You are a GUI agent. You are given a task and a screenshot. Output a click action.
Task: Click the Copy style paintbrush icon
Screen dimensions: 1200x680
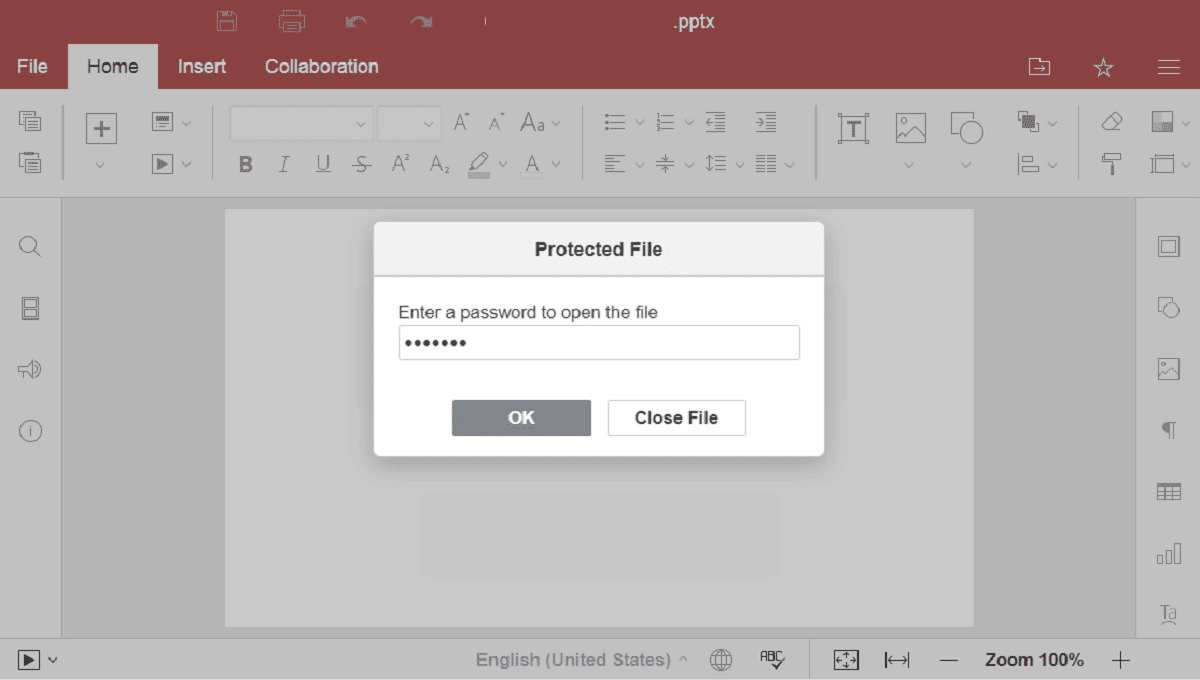[1110, 163]
